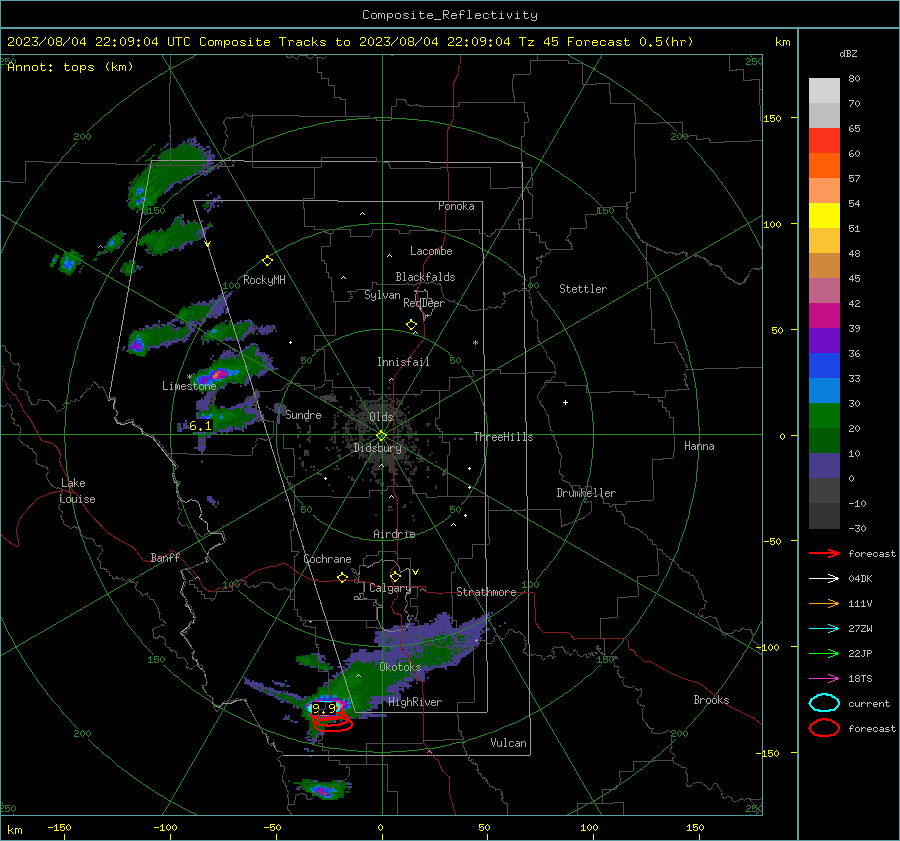
Task: Click the Sylvan label
Action: point(382,295)
